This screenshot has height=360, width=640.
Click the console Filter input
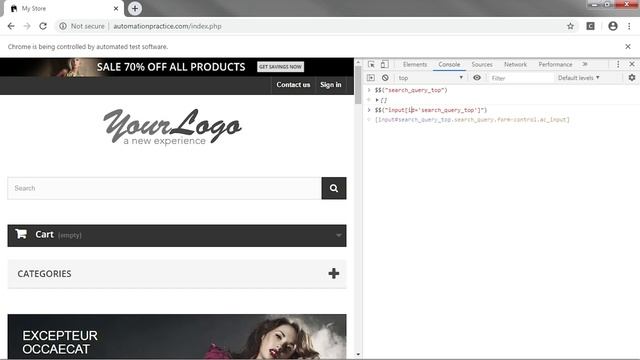(520, 78)
